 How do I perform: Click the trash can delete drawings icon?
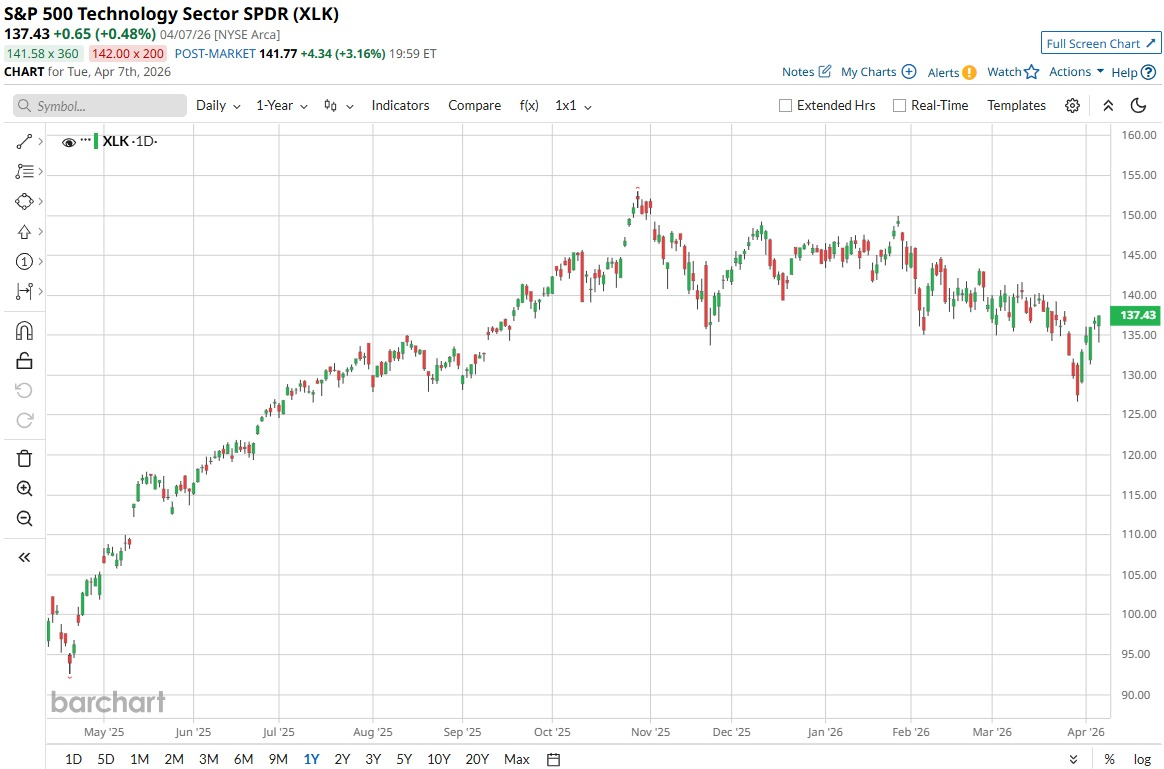(x=25, y=458)
